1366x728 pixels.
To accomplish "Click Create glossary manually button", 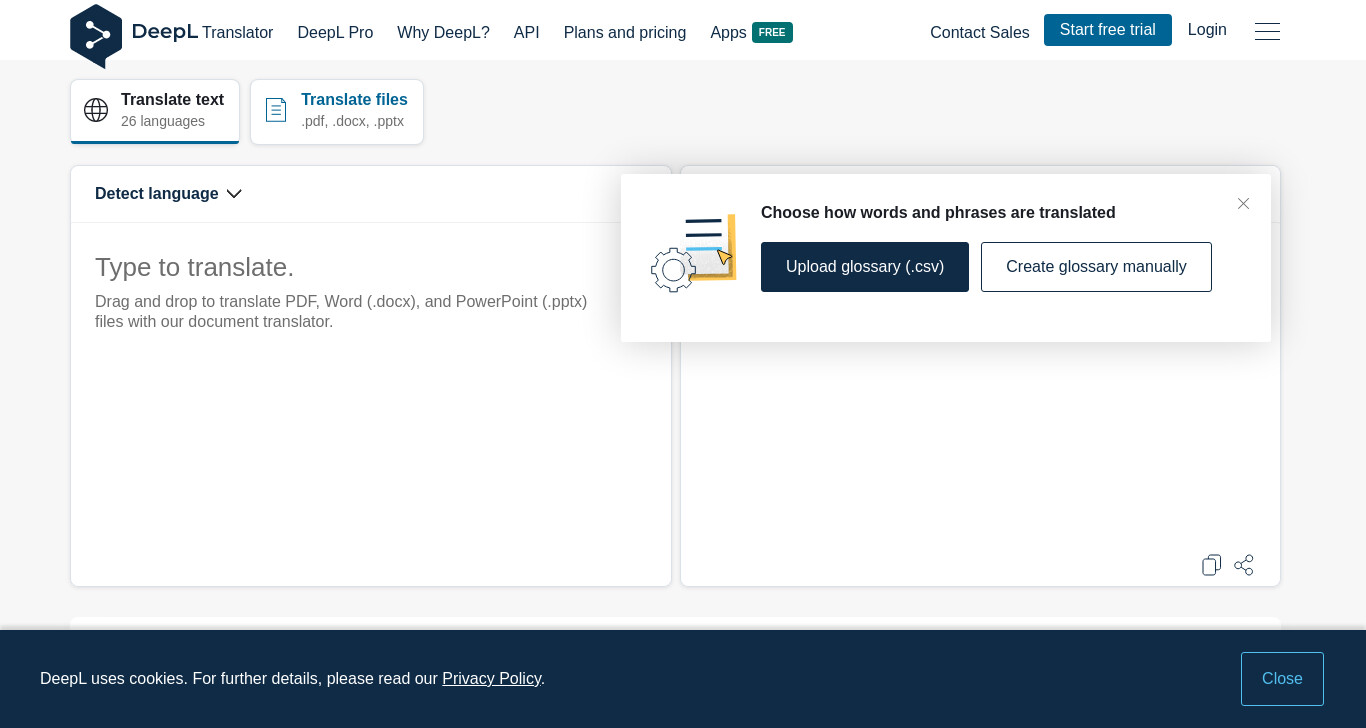I will 1096,267.
